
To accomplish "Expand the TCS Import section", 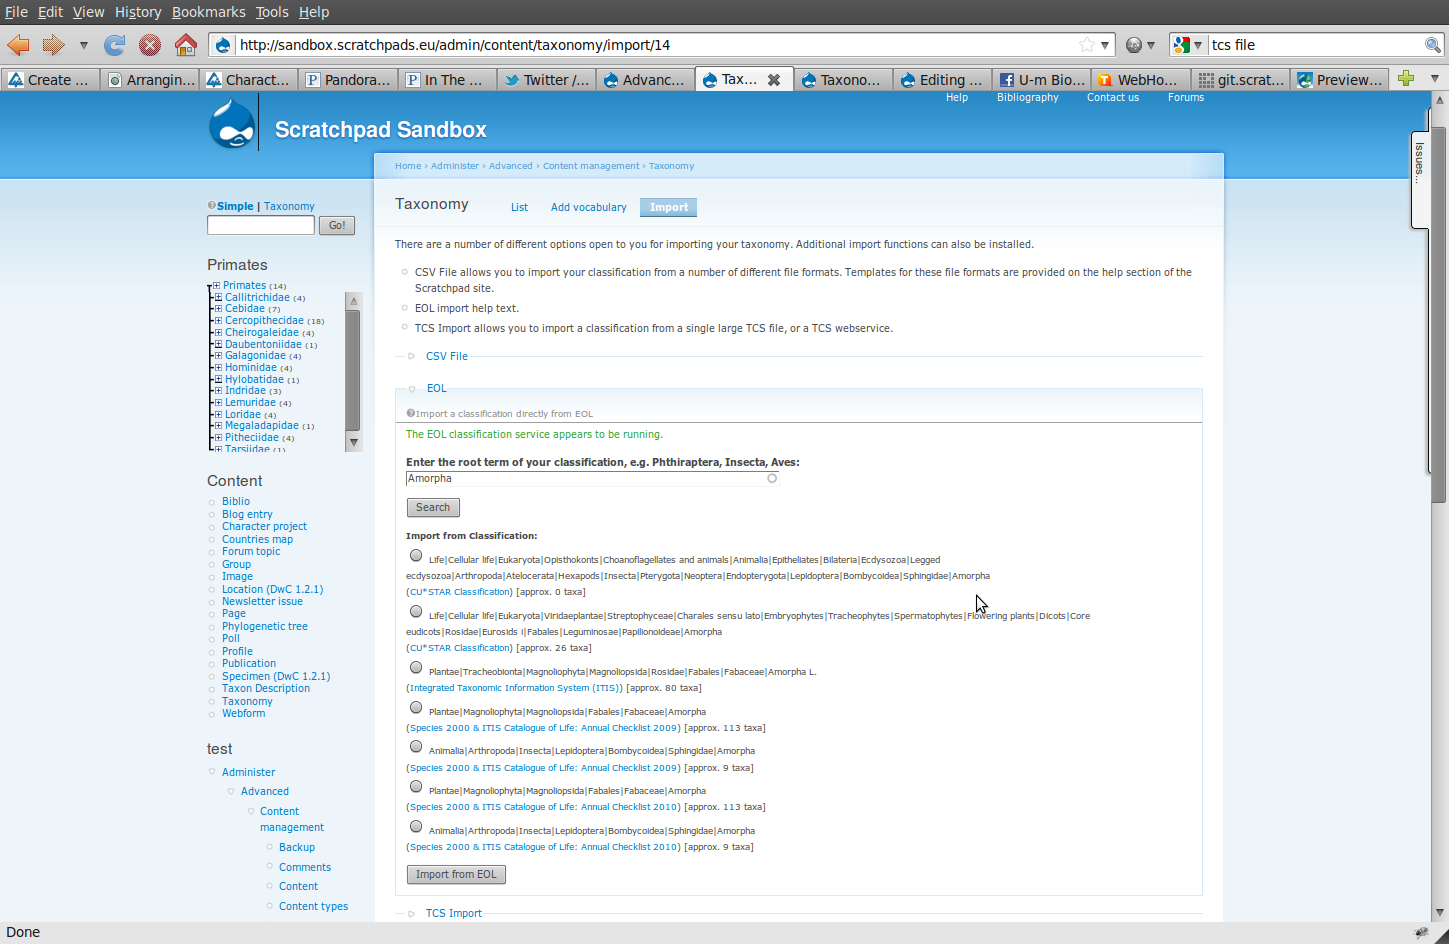I will click(453, 913).
